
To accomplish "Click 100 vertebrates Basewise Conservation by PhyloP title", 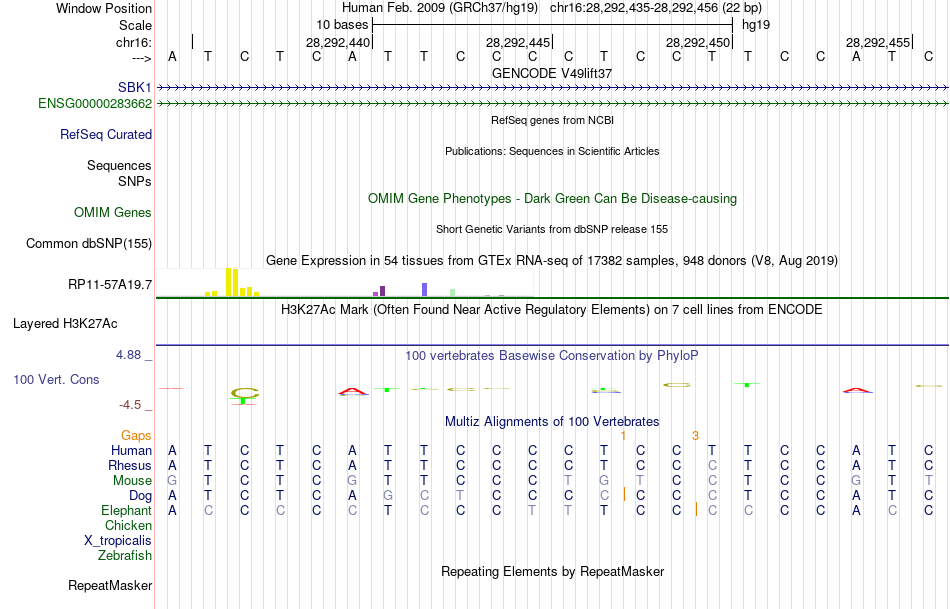I will [x=552, y=356].
